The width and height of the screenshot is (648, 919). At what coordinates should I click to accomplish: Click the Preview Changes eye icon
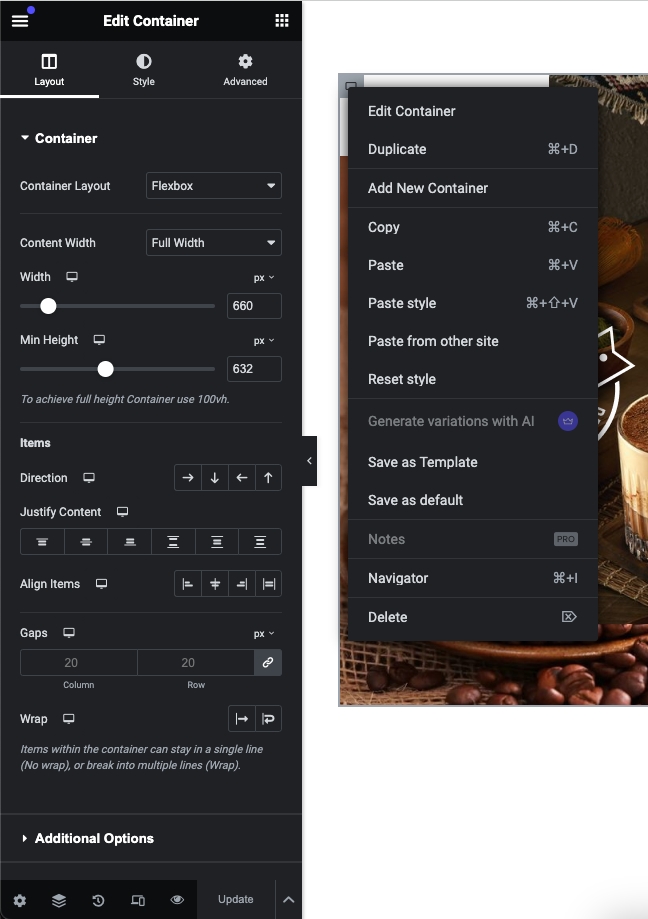point(177,899)
